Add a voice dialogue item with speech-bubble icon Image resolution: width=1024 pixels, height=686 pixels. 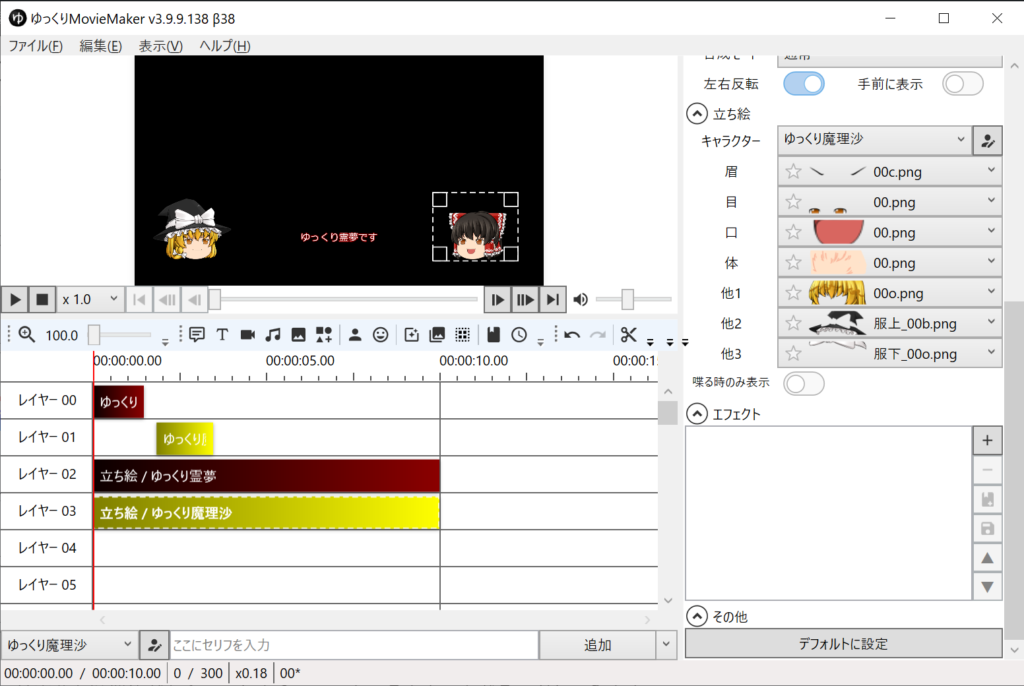(x=197, y=335)
